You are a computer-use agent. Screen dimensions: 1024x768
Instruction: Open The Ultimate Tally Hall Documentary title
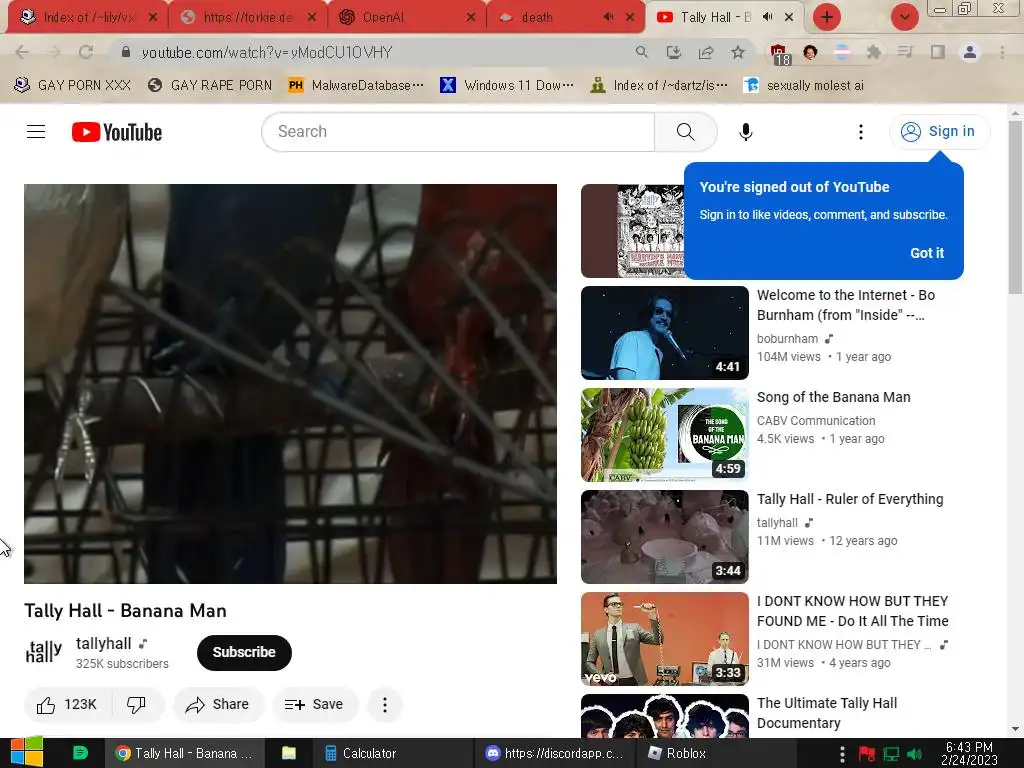coord(827,713)
